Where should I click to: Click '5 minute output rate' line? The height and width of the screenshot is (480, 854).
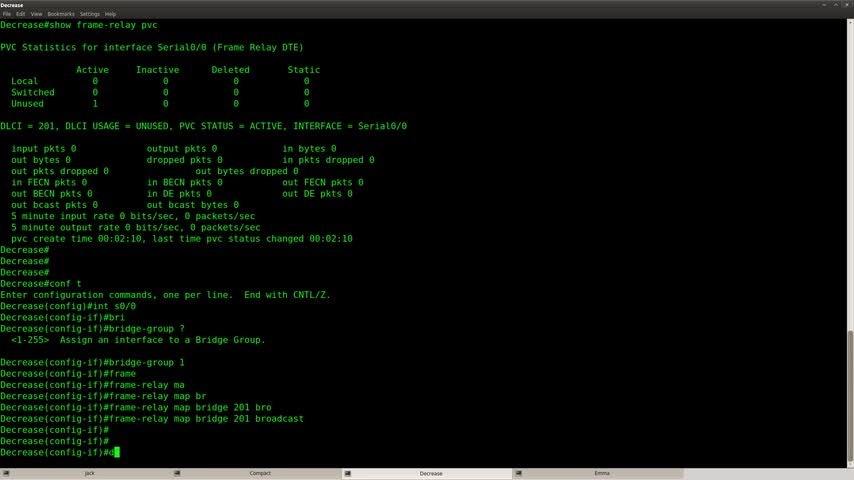pyautogui.click(x=136, y=228)
